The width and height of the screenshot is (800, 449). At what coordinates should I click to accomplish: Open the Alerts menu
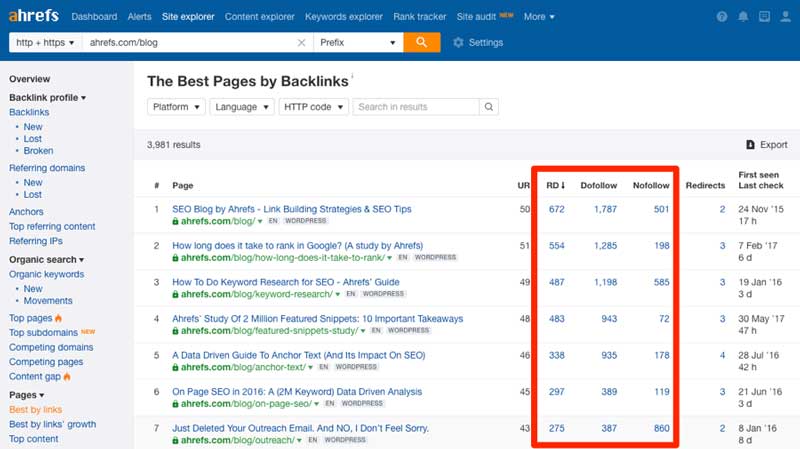pyautogui.click(x=139, y=17)
